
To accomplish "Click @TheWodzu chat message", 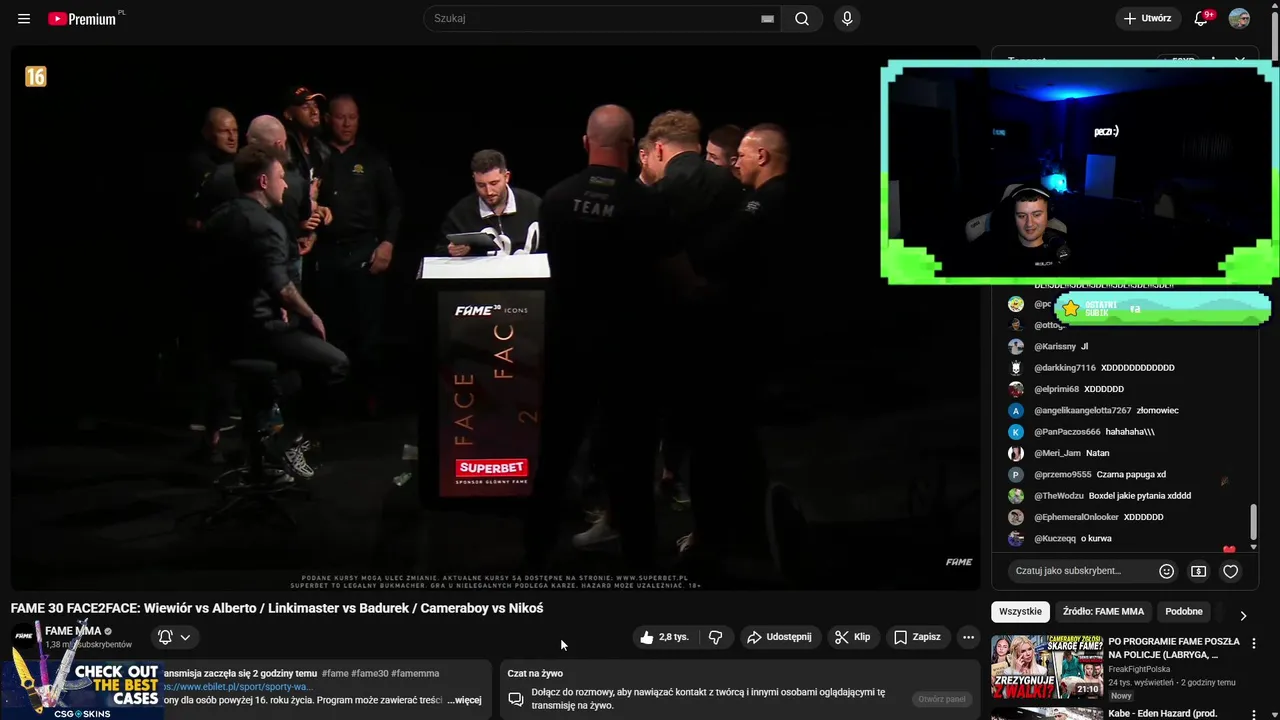I will 1112,496.
